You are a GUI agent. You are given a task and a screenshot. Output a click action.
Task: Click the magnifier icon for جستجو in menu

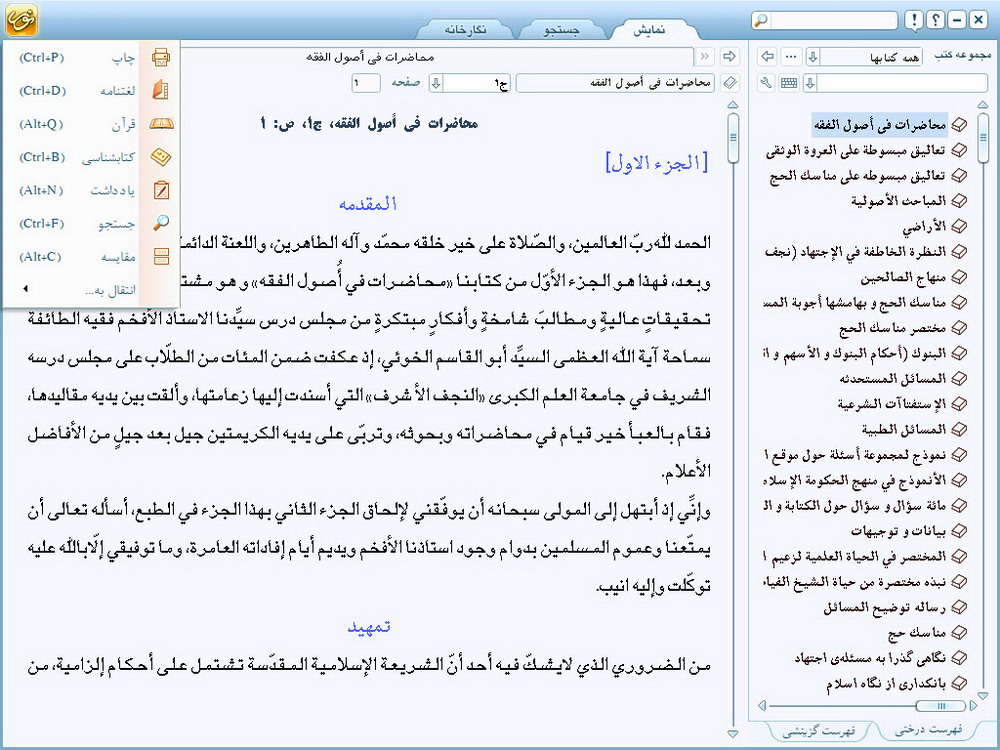point(161,223)
